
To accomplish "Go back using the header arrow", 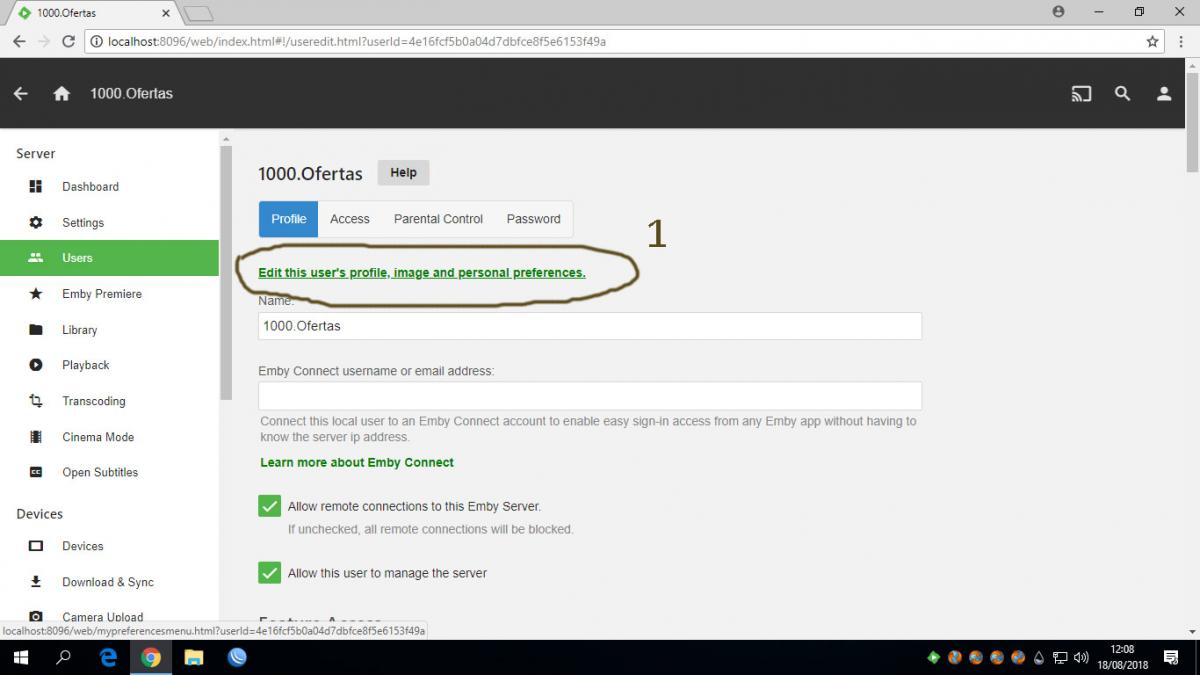I will (x=20, y=93).
